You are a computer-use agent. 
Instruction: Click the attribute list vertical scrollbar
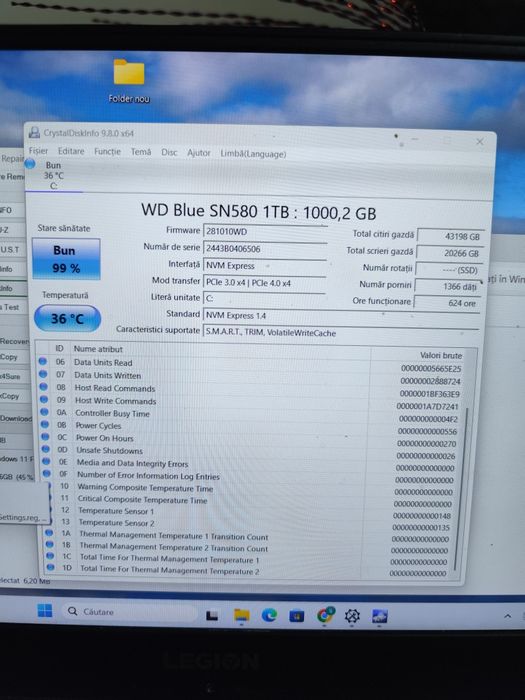[x=461, y=489]
